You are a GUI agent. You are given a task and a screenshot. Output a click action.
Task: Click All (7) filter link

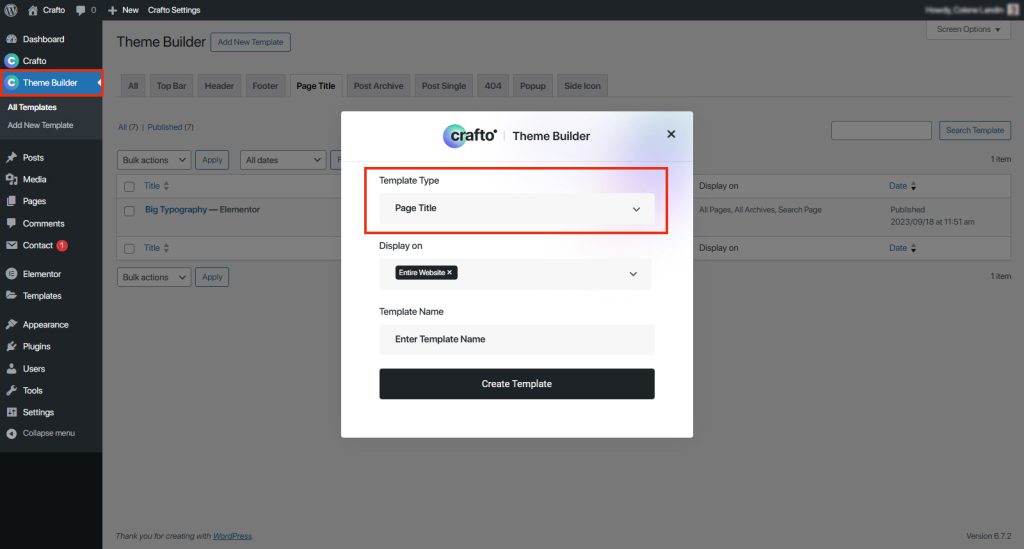click(x=128, y=127)
